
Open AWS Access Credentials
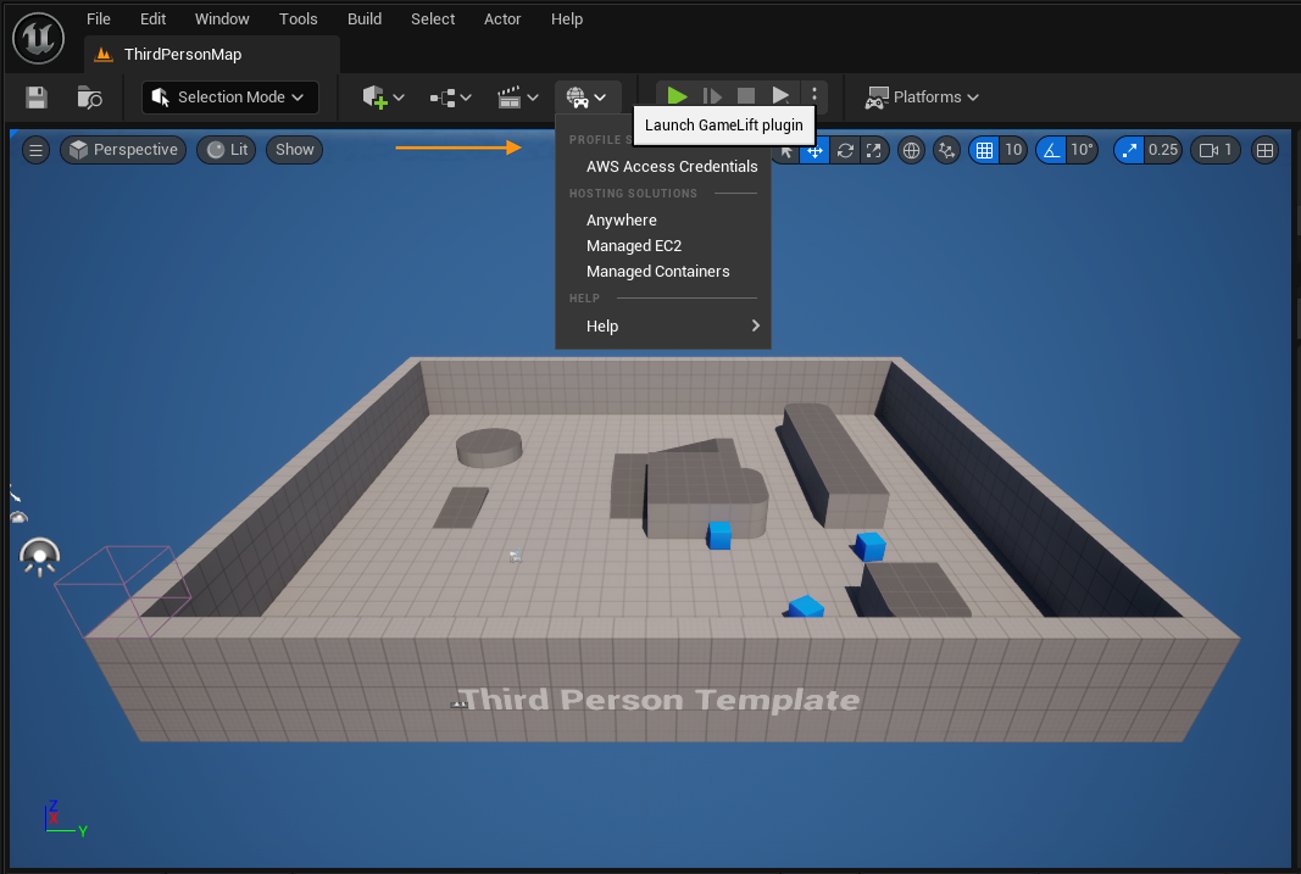click(x=671, y=166)
